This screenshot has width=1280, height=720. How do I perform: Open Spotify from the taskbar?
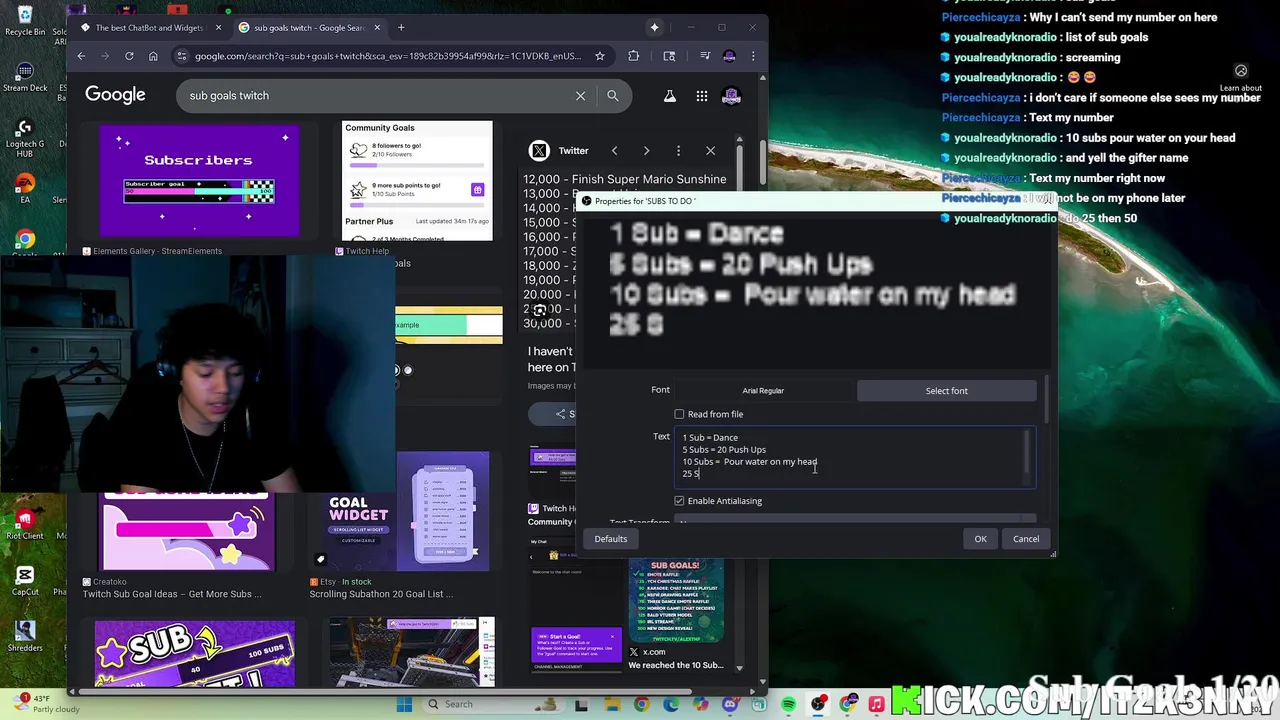(789, 704)
